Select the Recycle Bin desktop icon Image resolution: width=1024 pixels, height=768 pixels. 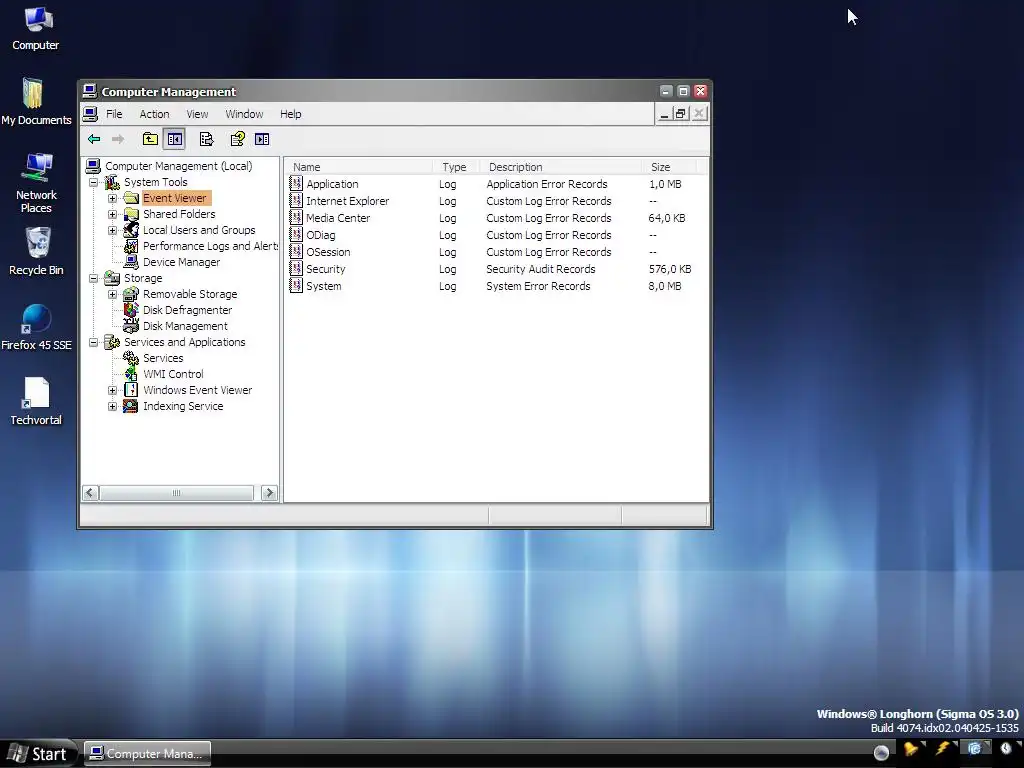click(36, 251)
